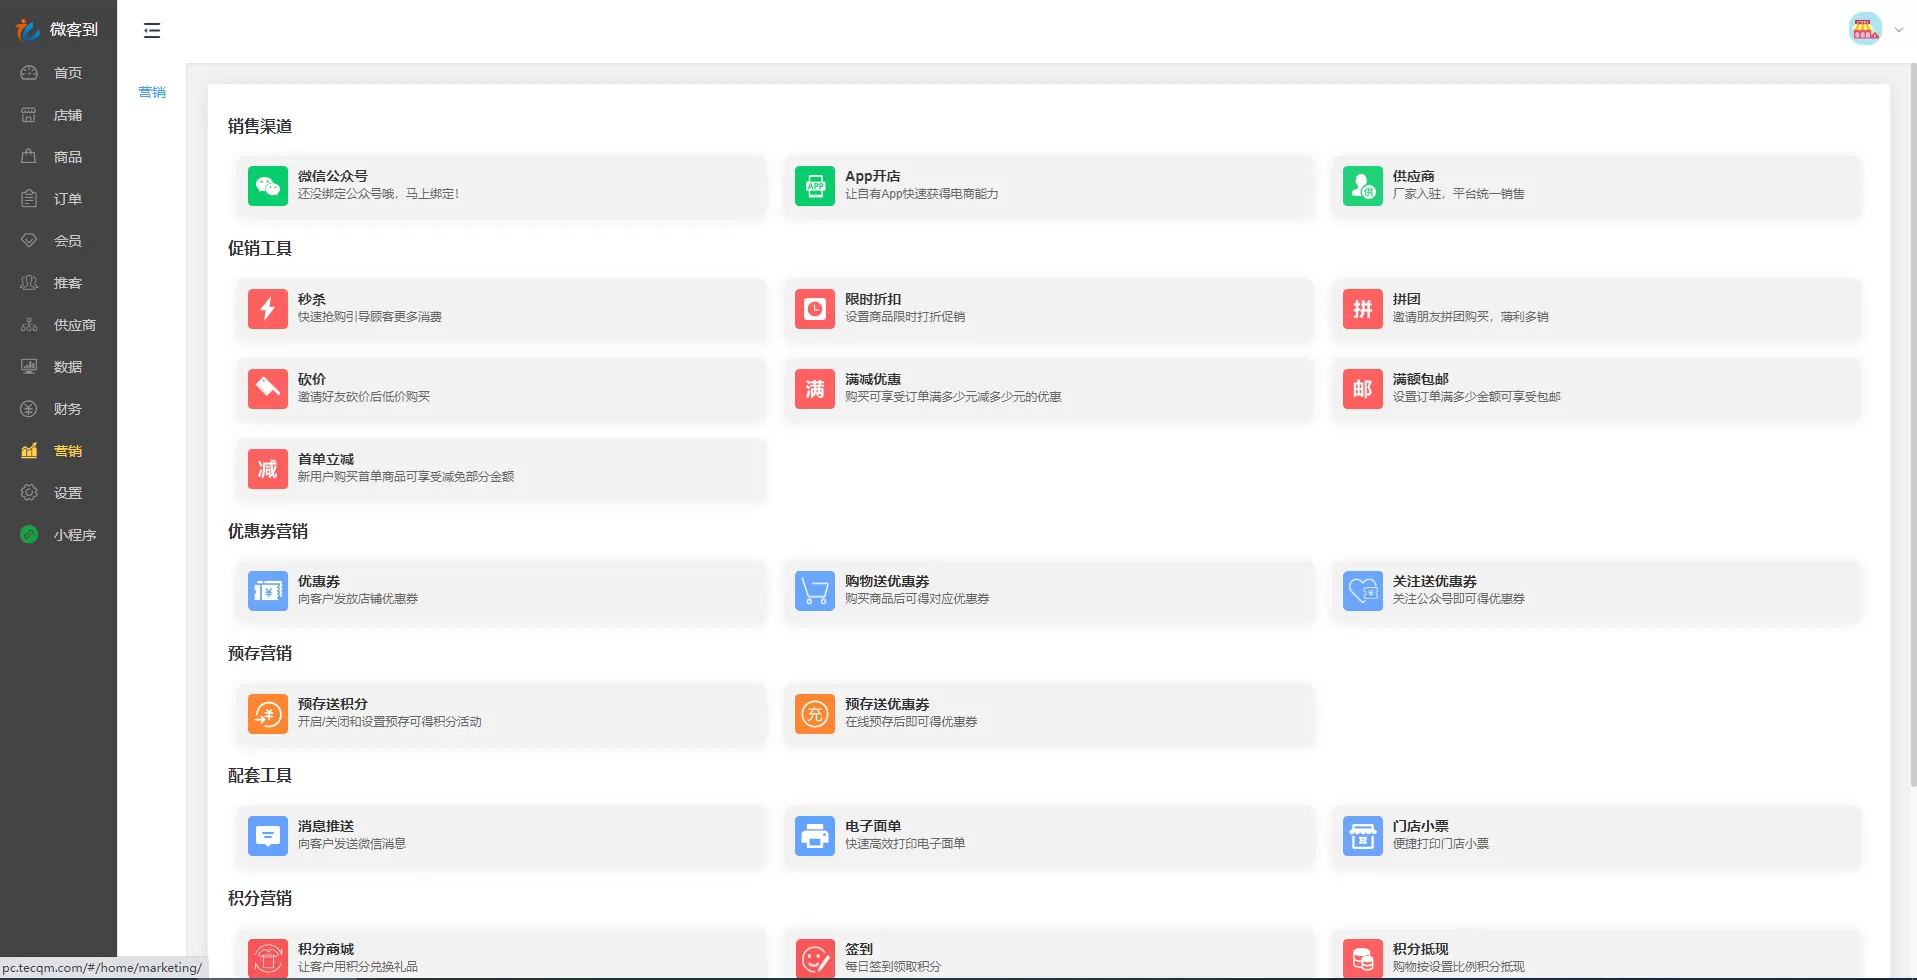
Task: Click text '关注公众号即可得优惠券'
Action: click(x=1458, y=599)
